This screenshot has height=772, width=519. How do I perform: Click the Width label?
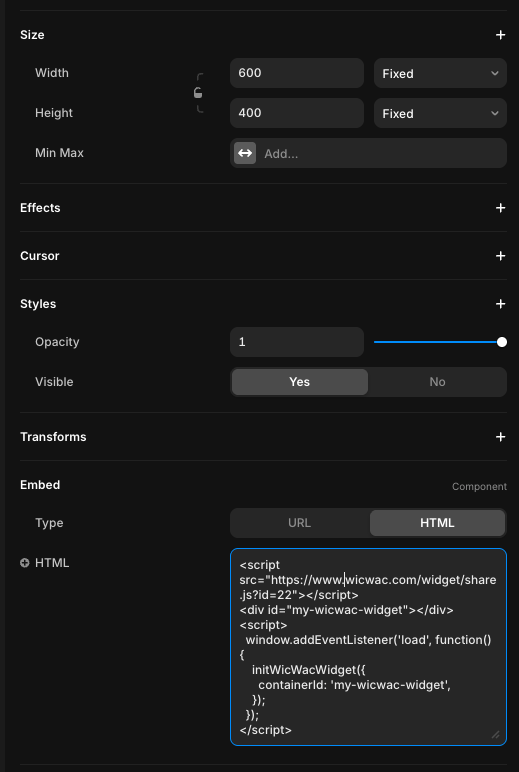pyautogui.click(x=52, y=73)
